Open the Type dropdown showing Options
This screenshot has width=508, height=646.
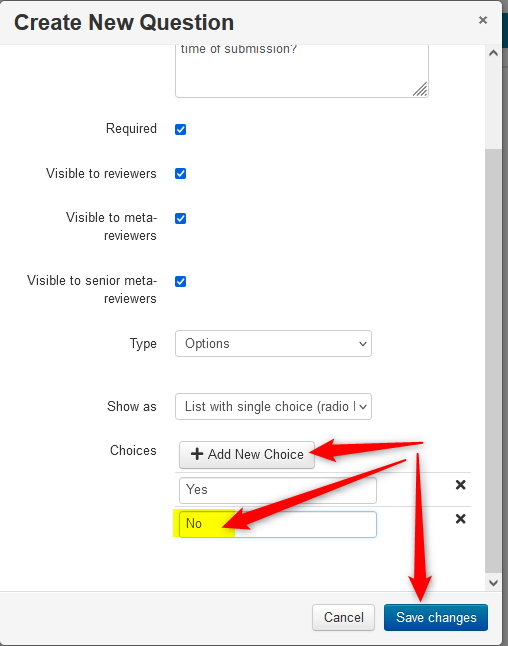click(x=273, y=344)
